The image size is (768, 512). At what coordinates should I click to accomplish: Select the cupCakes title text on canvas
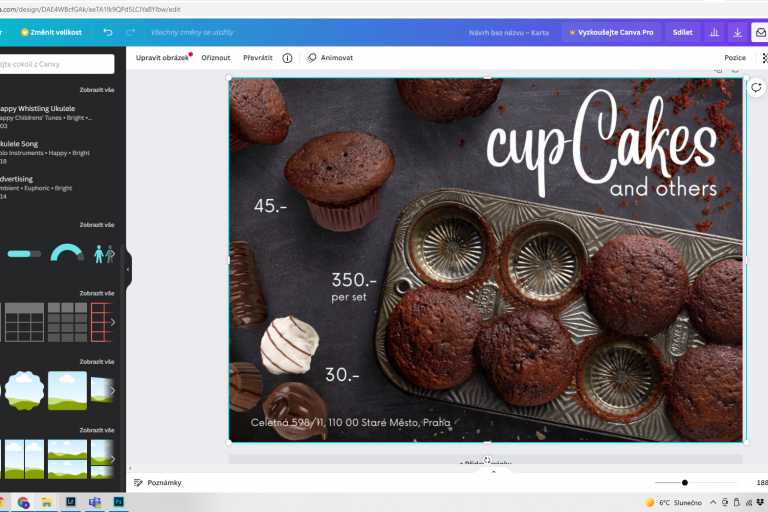(x=601, y=142)
